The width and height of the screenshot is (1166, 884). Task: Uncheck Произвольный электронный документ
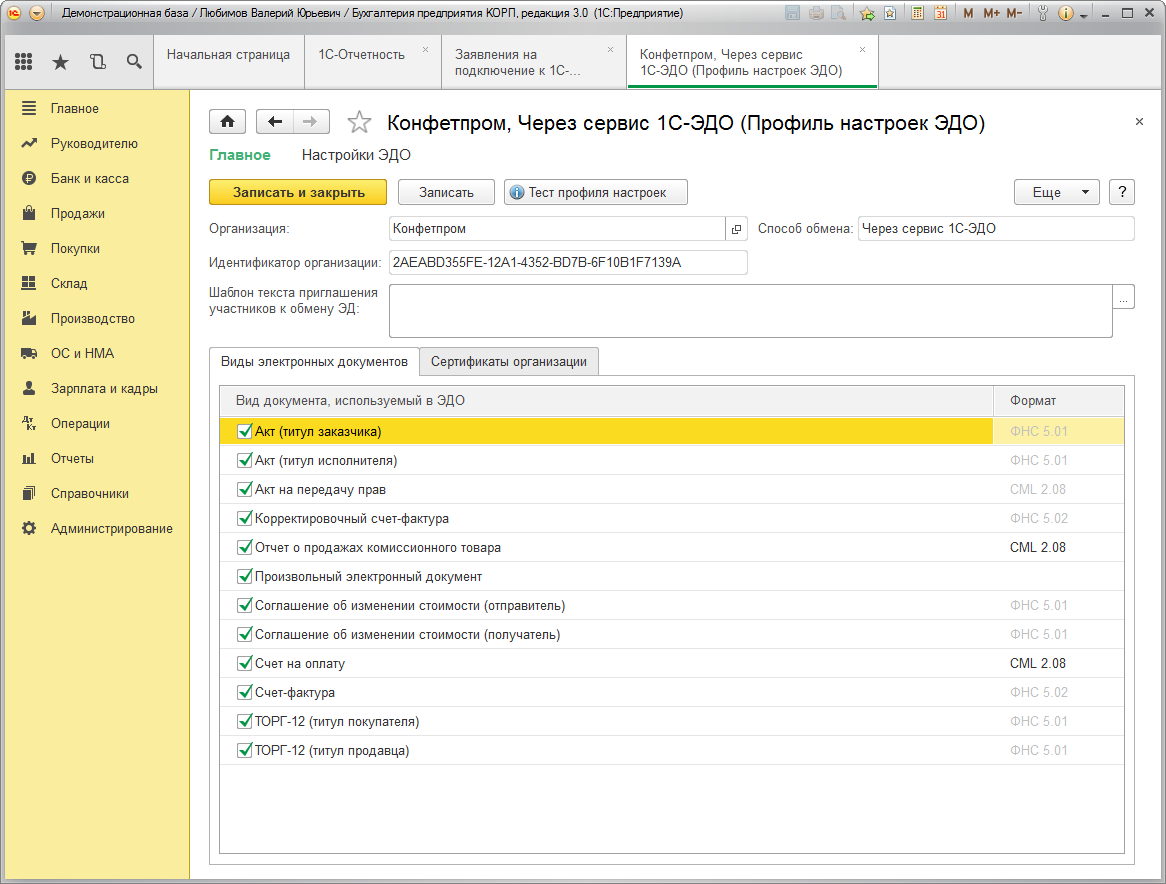tap(245, 576)
